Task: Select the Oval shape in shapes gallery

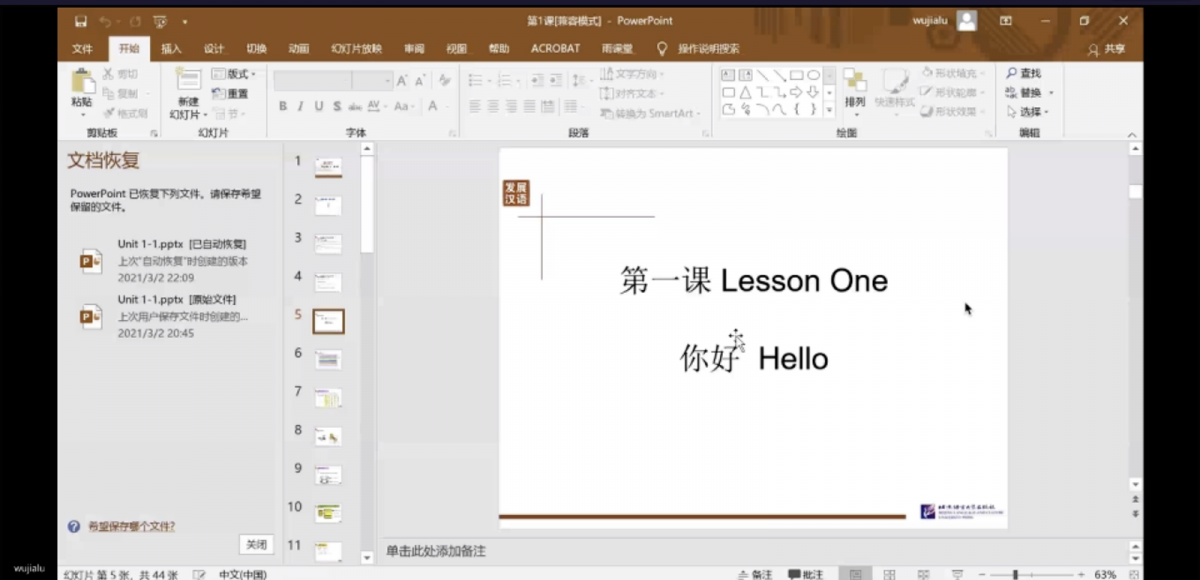Action: click(x=814, y=75)
